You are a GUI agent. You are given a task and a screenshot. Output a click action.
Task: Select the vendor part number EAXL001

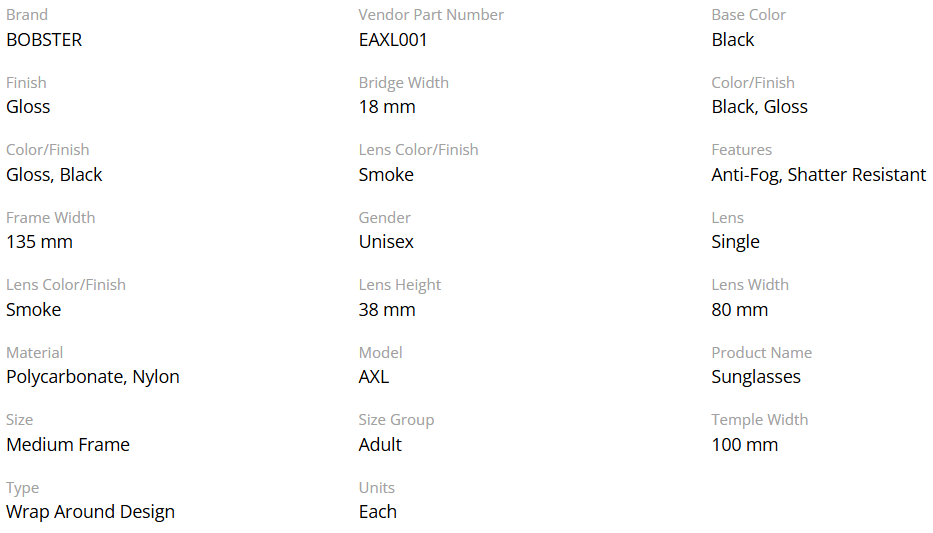coord(393,40)
